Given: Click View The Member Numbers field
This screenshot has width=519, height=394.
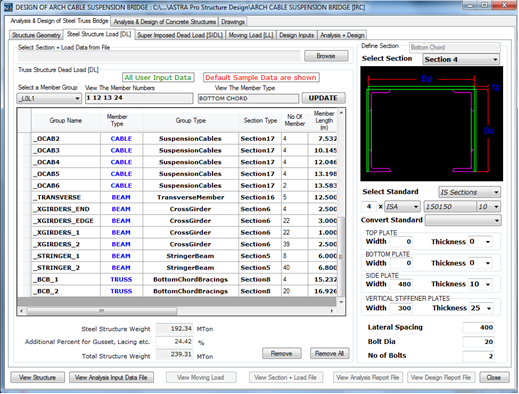Looking at the screenshot, I should [x=139, y=98].
